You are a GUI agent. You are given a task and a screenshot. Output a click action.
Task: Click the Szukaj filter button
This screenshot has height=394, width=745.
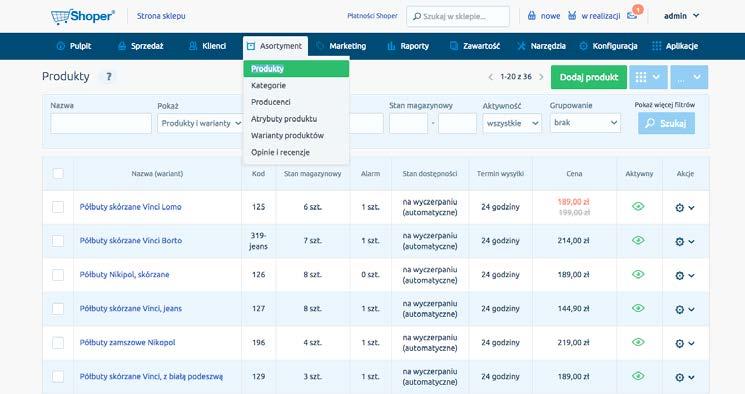pos(666,123)
